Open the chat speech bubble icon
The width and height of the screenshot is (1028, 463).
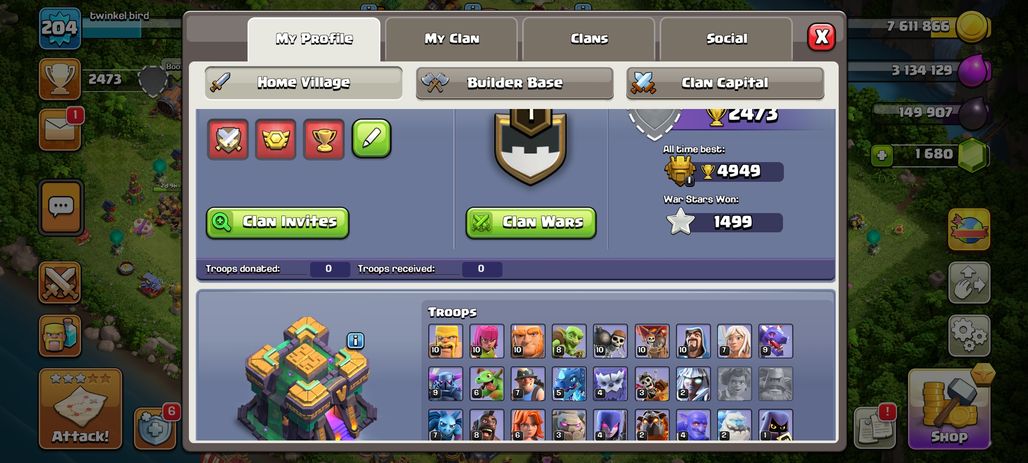tap(61, 208)
